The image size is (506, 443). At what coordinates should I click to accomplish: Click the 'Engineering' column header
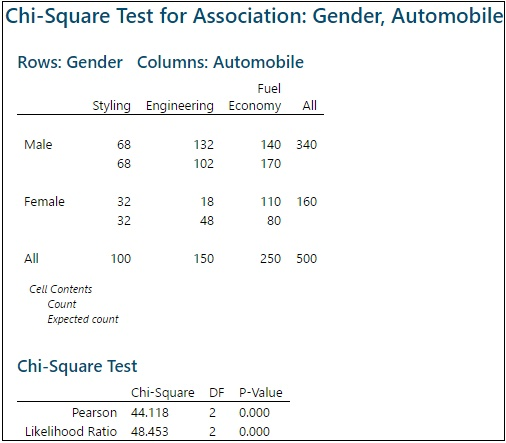[x=180, y=106]
